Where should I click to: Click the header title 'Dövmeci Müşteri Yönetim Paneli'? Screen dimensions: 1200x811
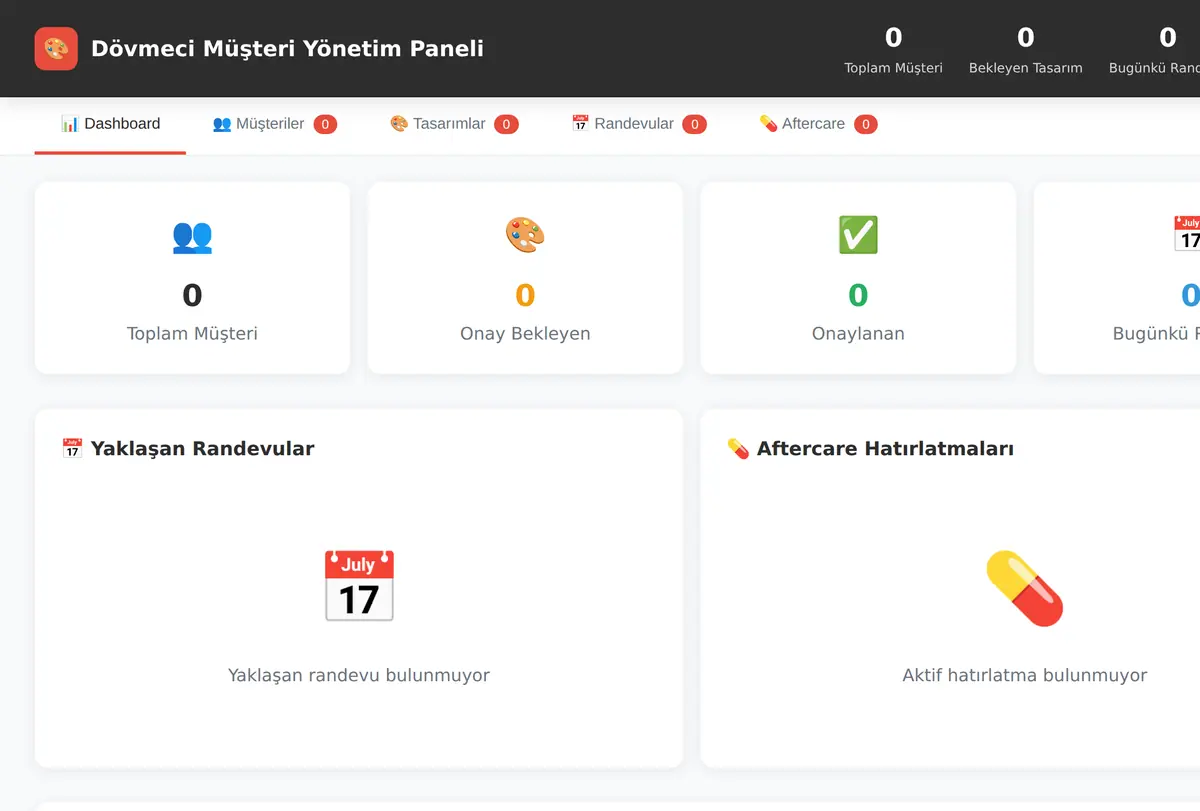pyautogui.click(x=287, y=48)
